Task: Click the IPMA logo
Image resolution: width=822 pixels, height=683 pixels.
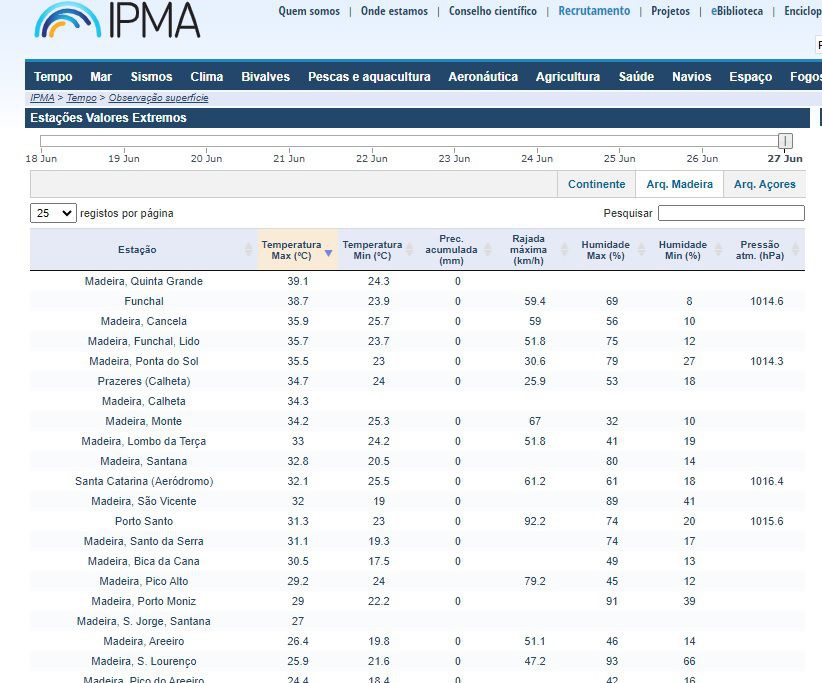Action: [117, 20]
